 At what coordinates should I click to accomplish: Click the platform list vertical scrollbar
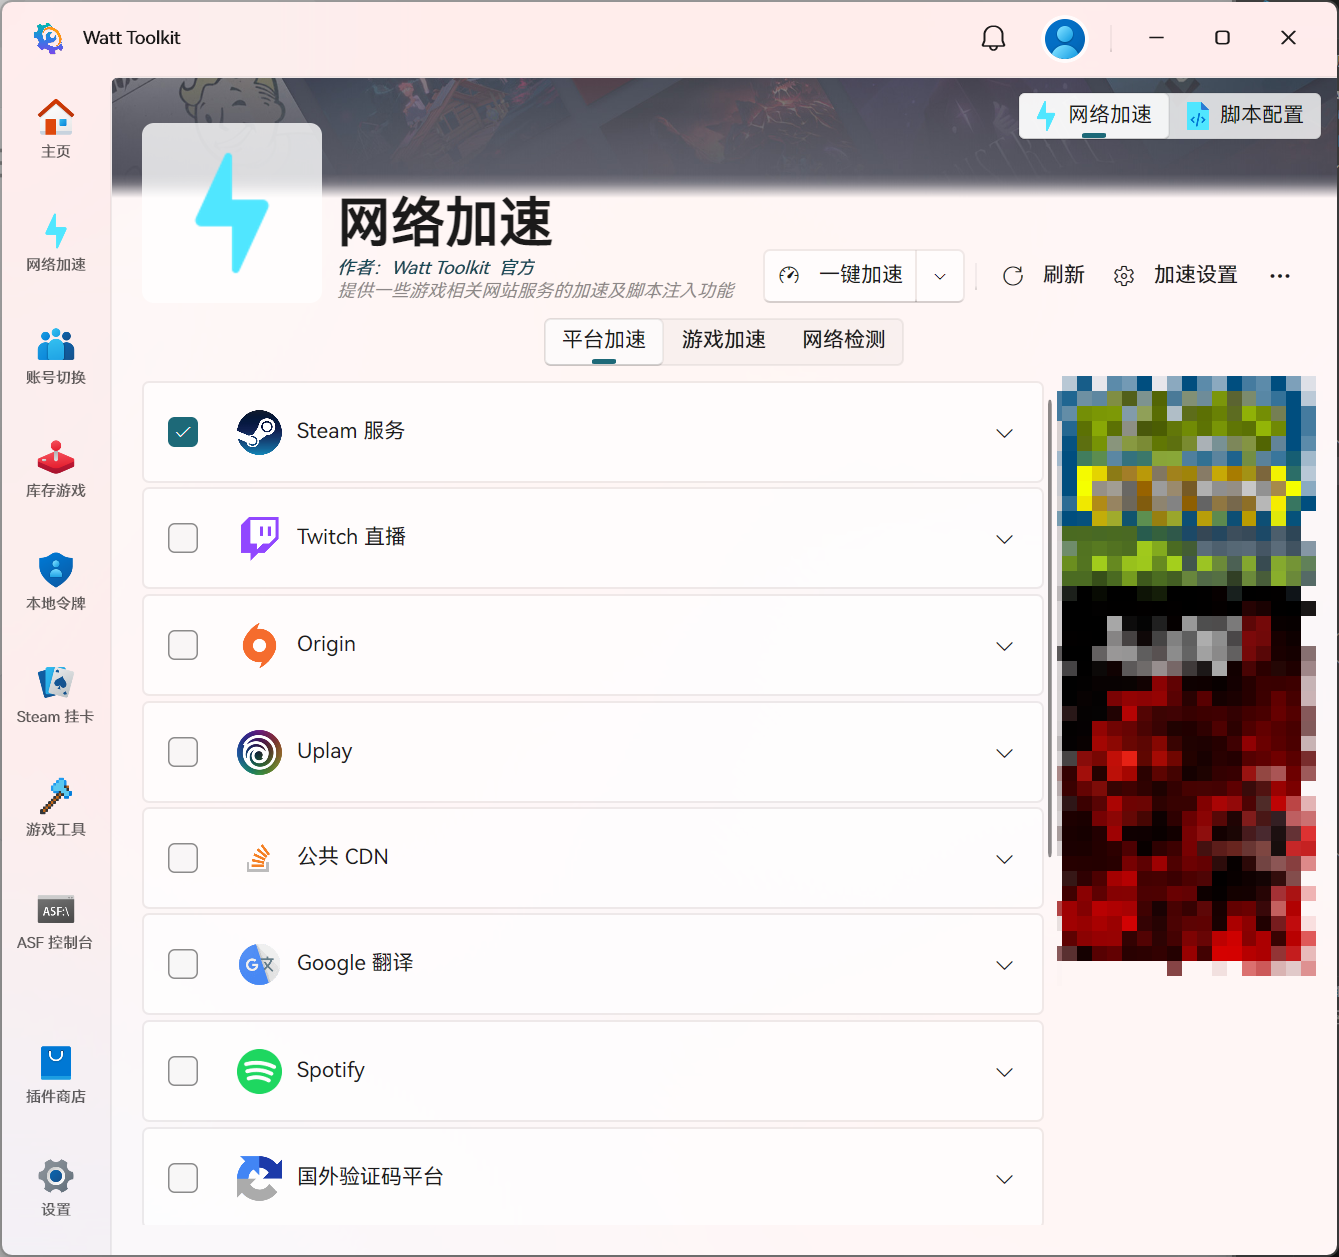(1049, 628)
